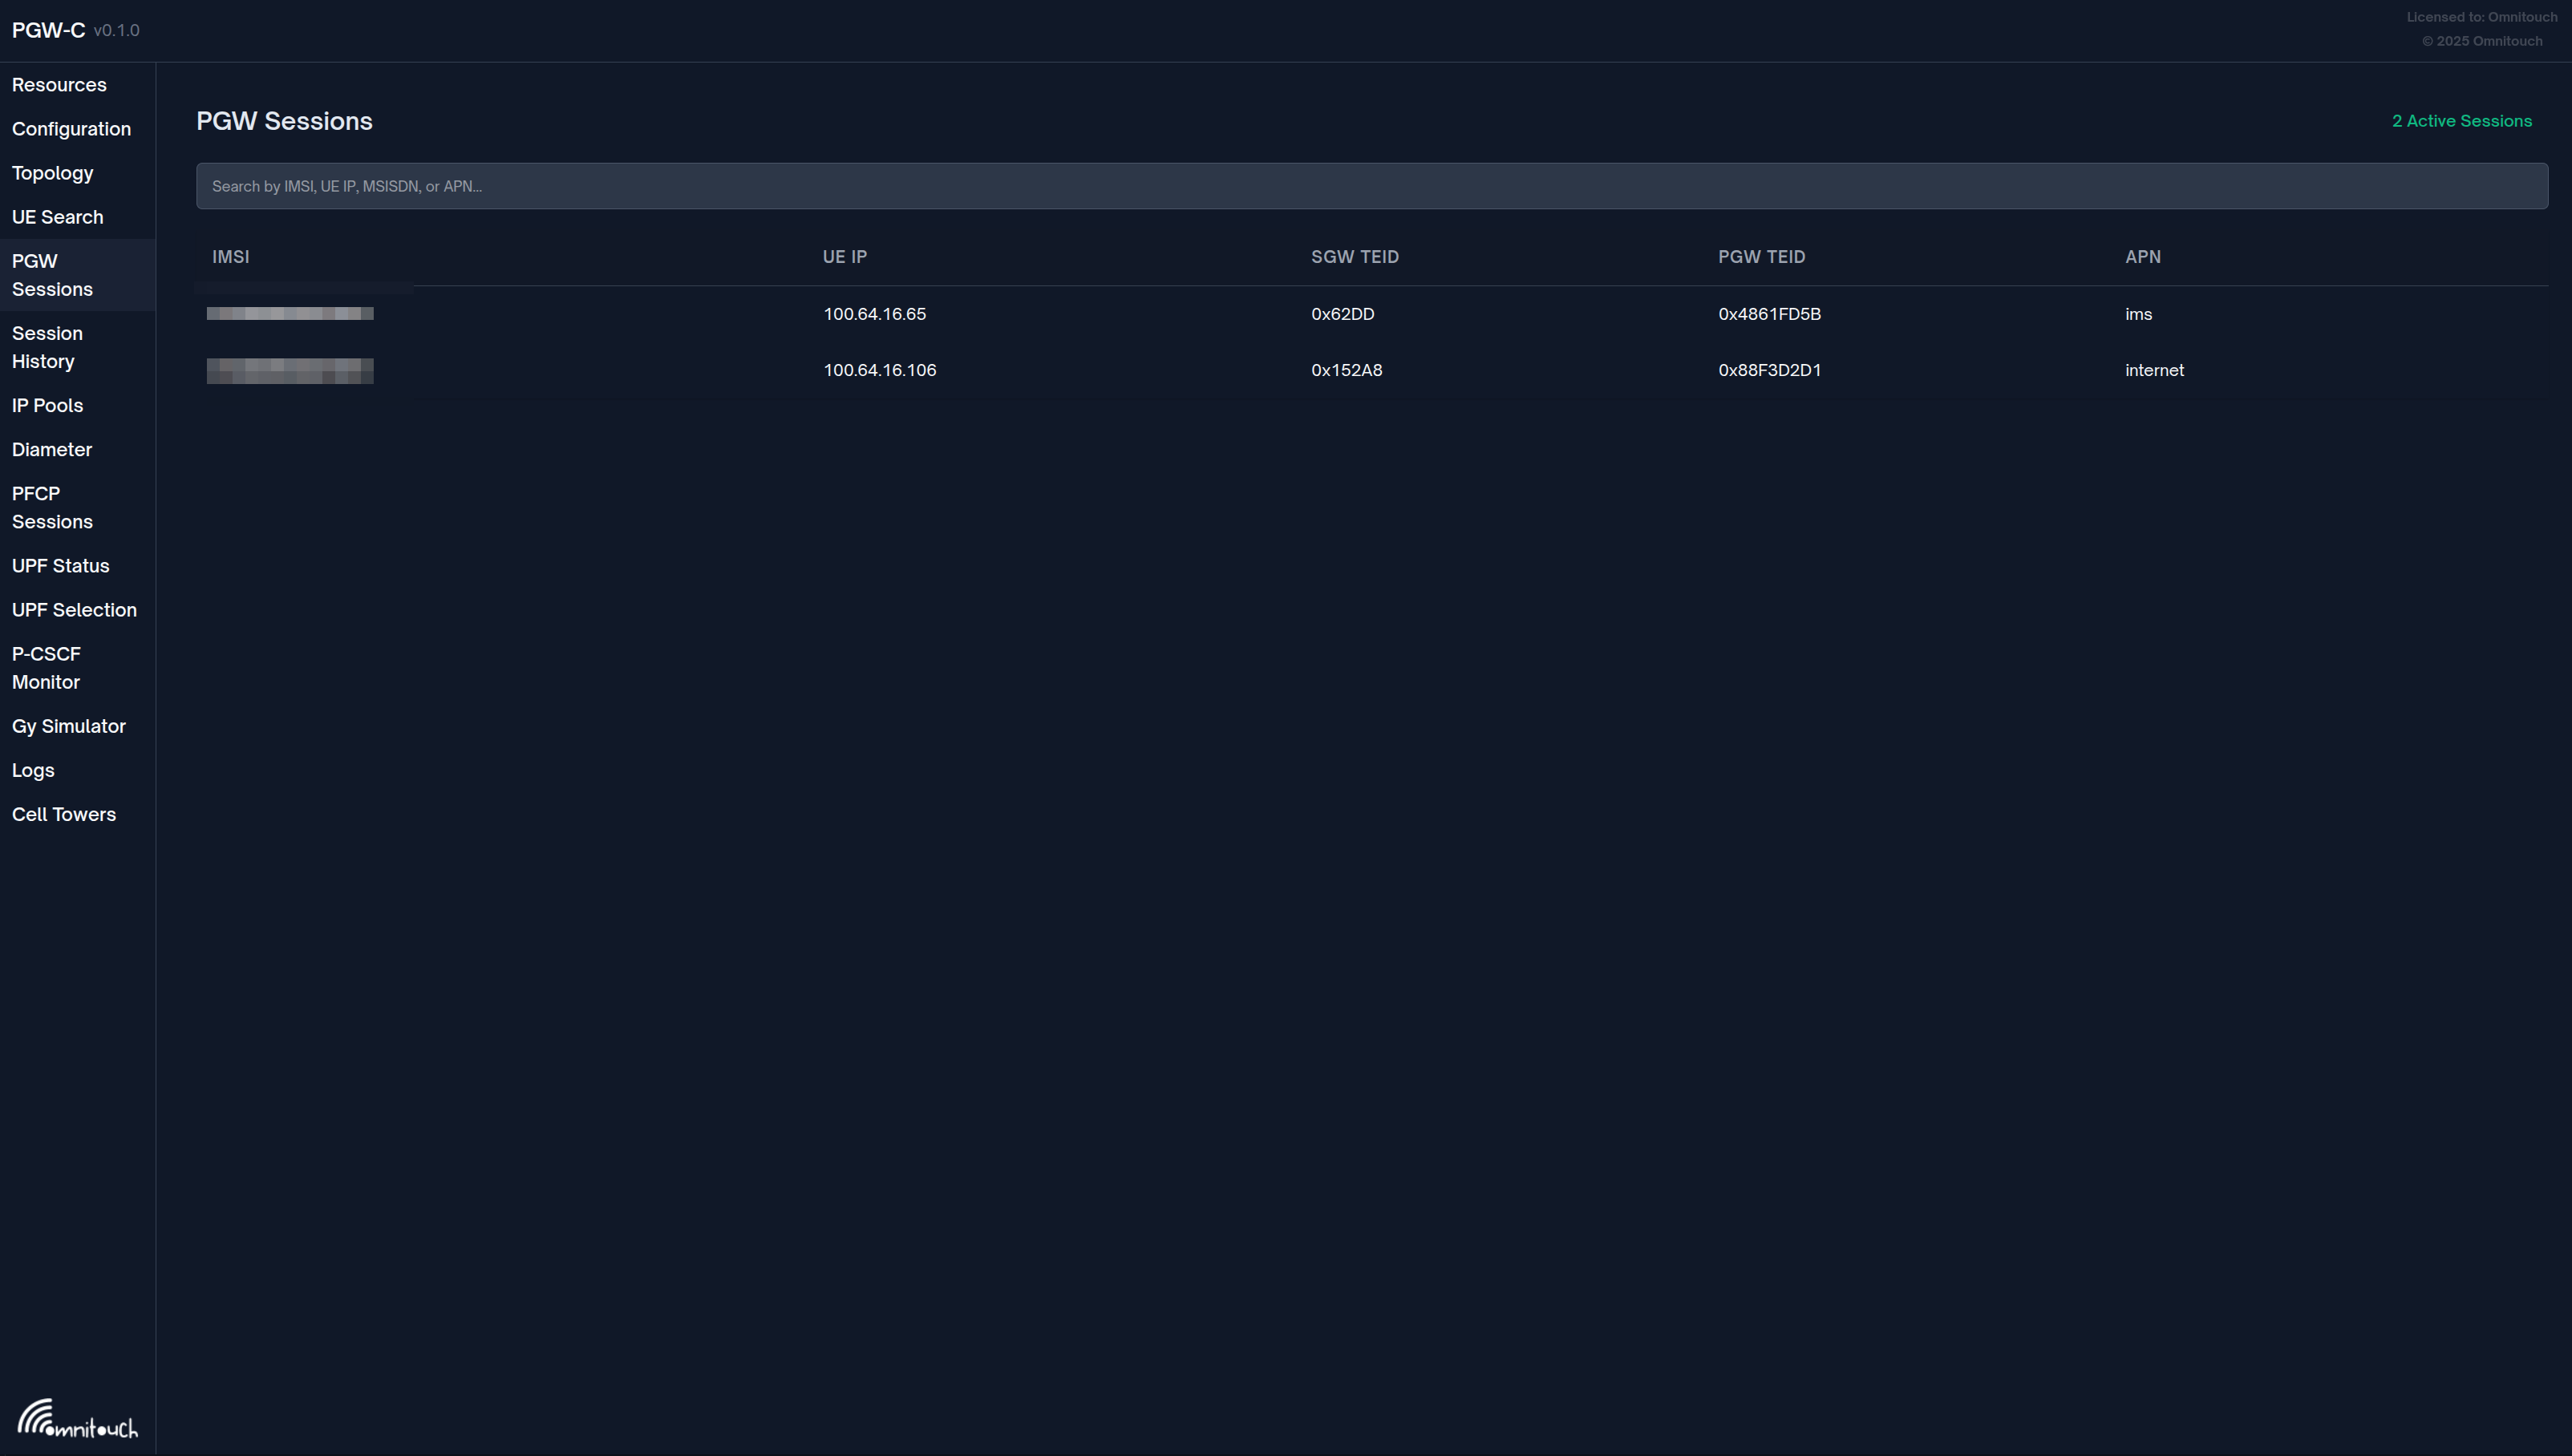
Task: Open the PFCP Sessions page
Action: tap(52, 507)
